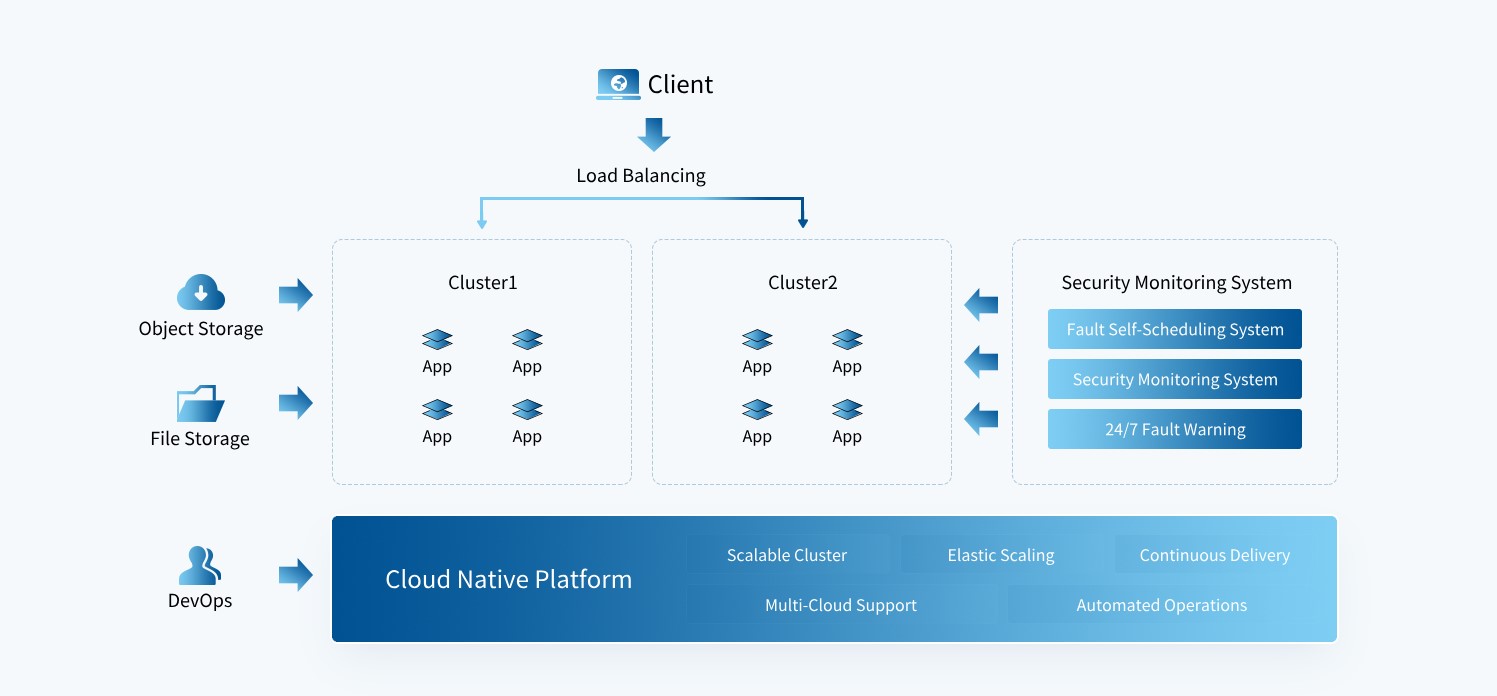This screenshot has height=696, width=1497.
Task: Click the Scalable Cluster box
Action: [787, 554]
